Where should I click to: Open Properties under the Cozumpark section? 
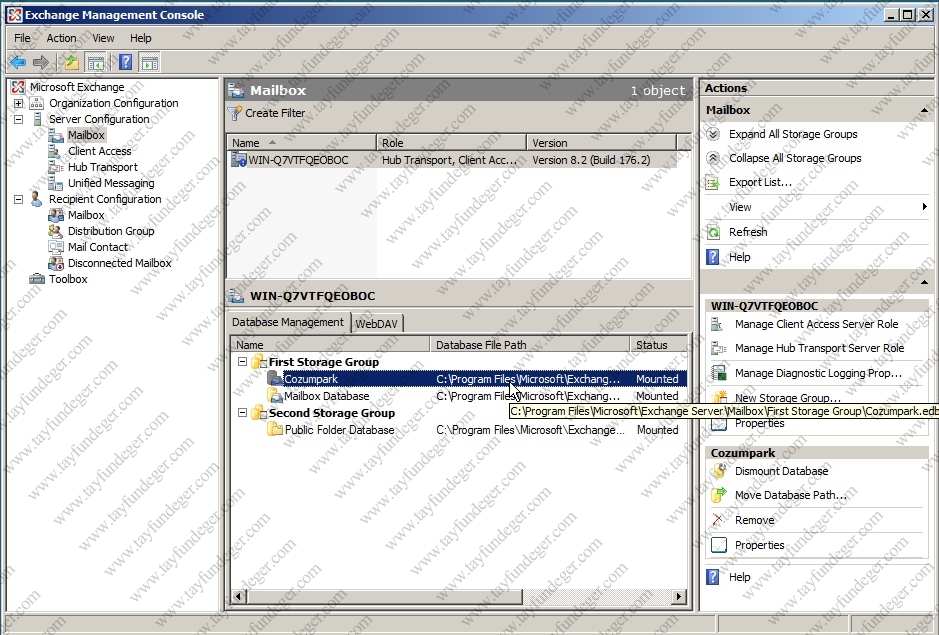(x=759, y=545)
